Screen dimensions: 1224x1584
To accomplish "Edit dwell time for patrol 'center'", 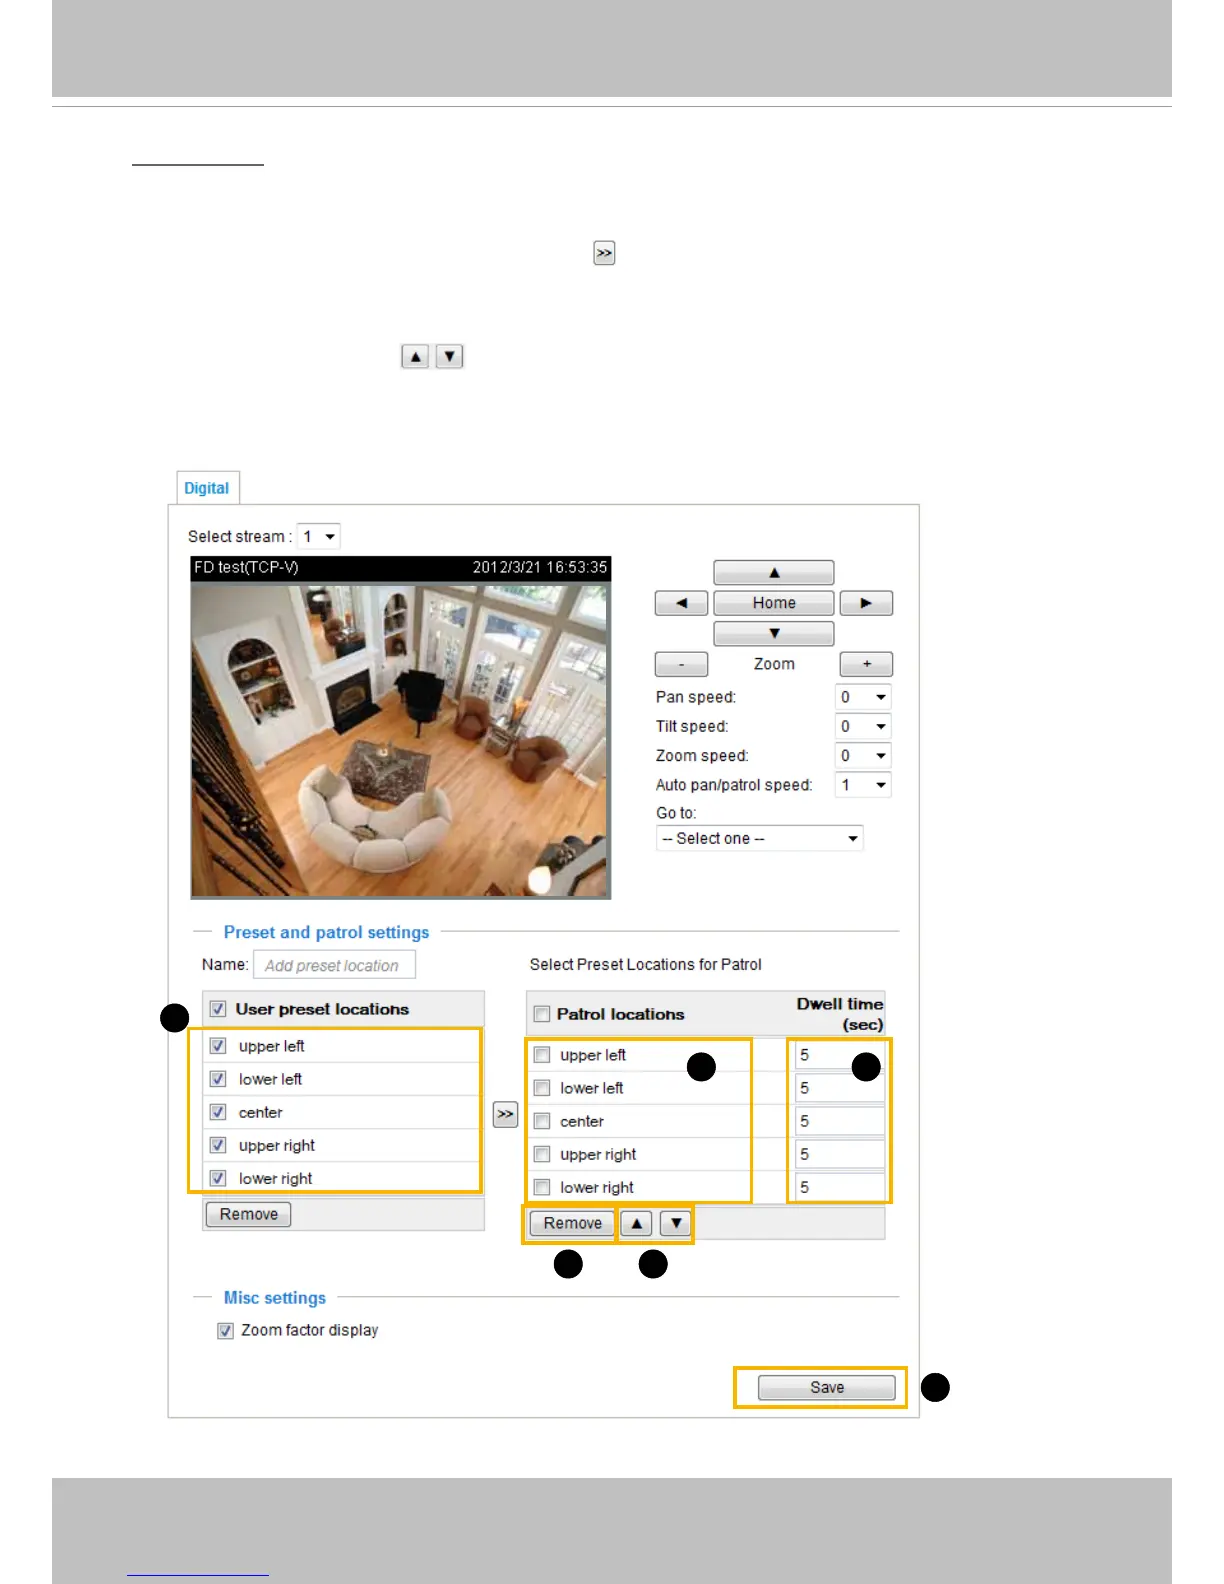I will click(839, 1121).
